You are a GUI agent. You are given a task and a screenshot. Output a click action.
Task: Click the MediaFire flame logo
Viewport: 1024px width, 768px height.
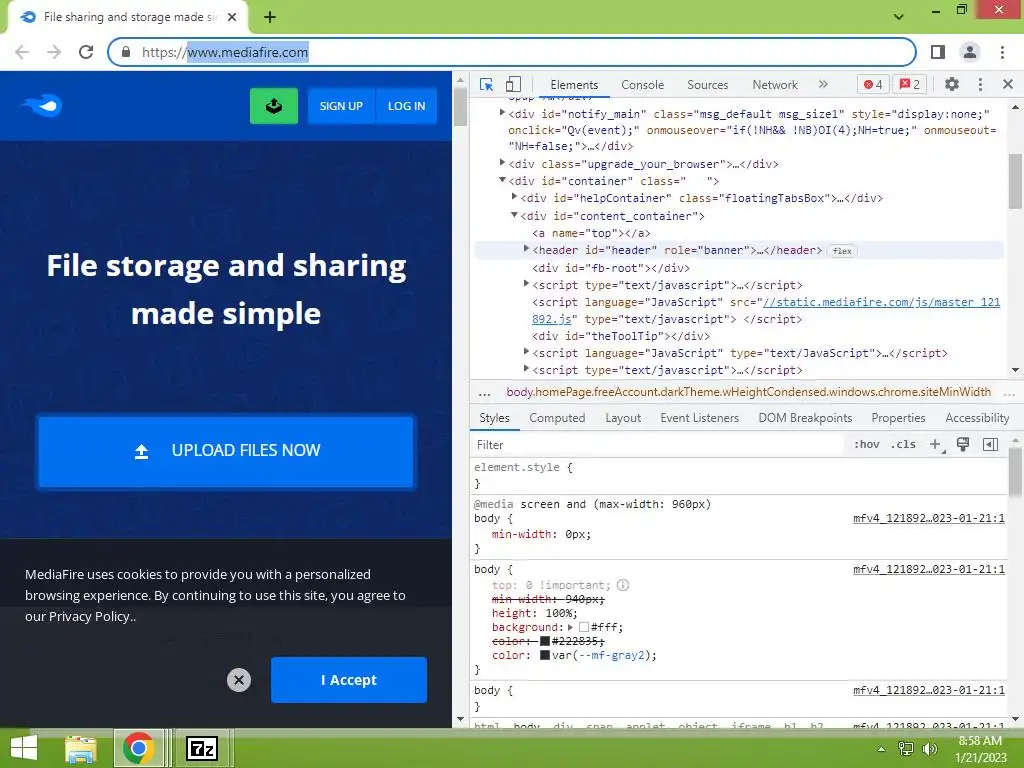coord(42,105)
